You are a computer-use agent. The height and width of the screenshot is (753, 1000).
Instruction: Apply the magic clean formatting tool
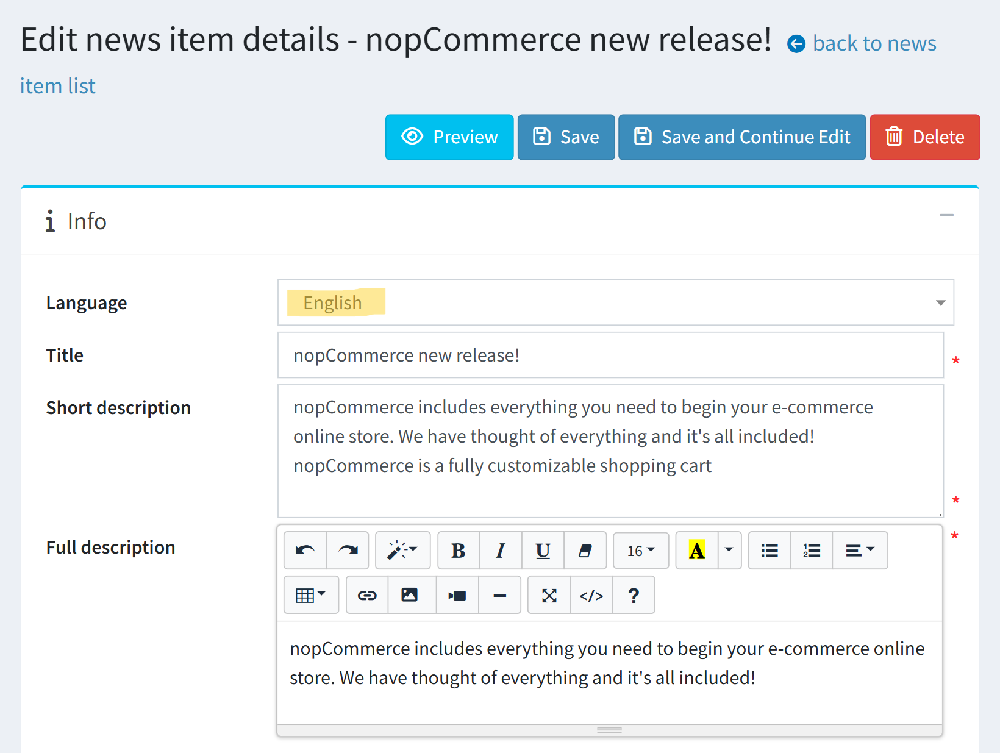coord(402,550)
